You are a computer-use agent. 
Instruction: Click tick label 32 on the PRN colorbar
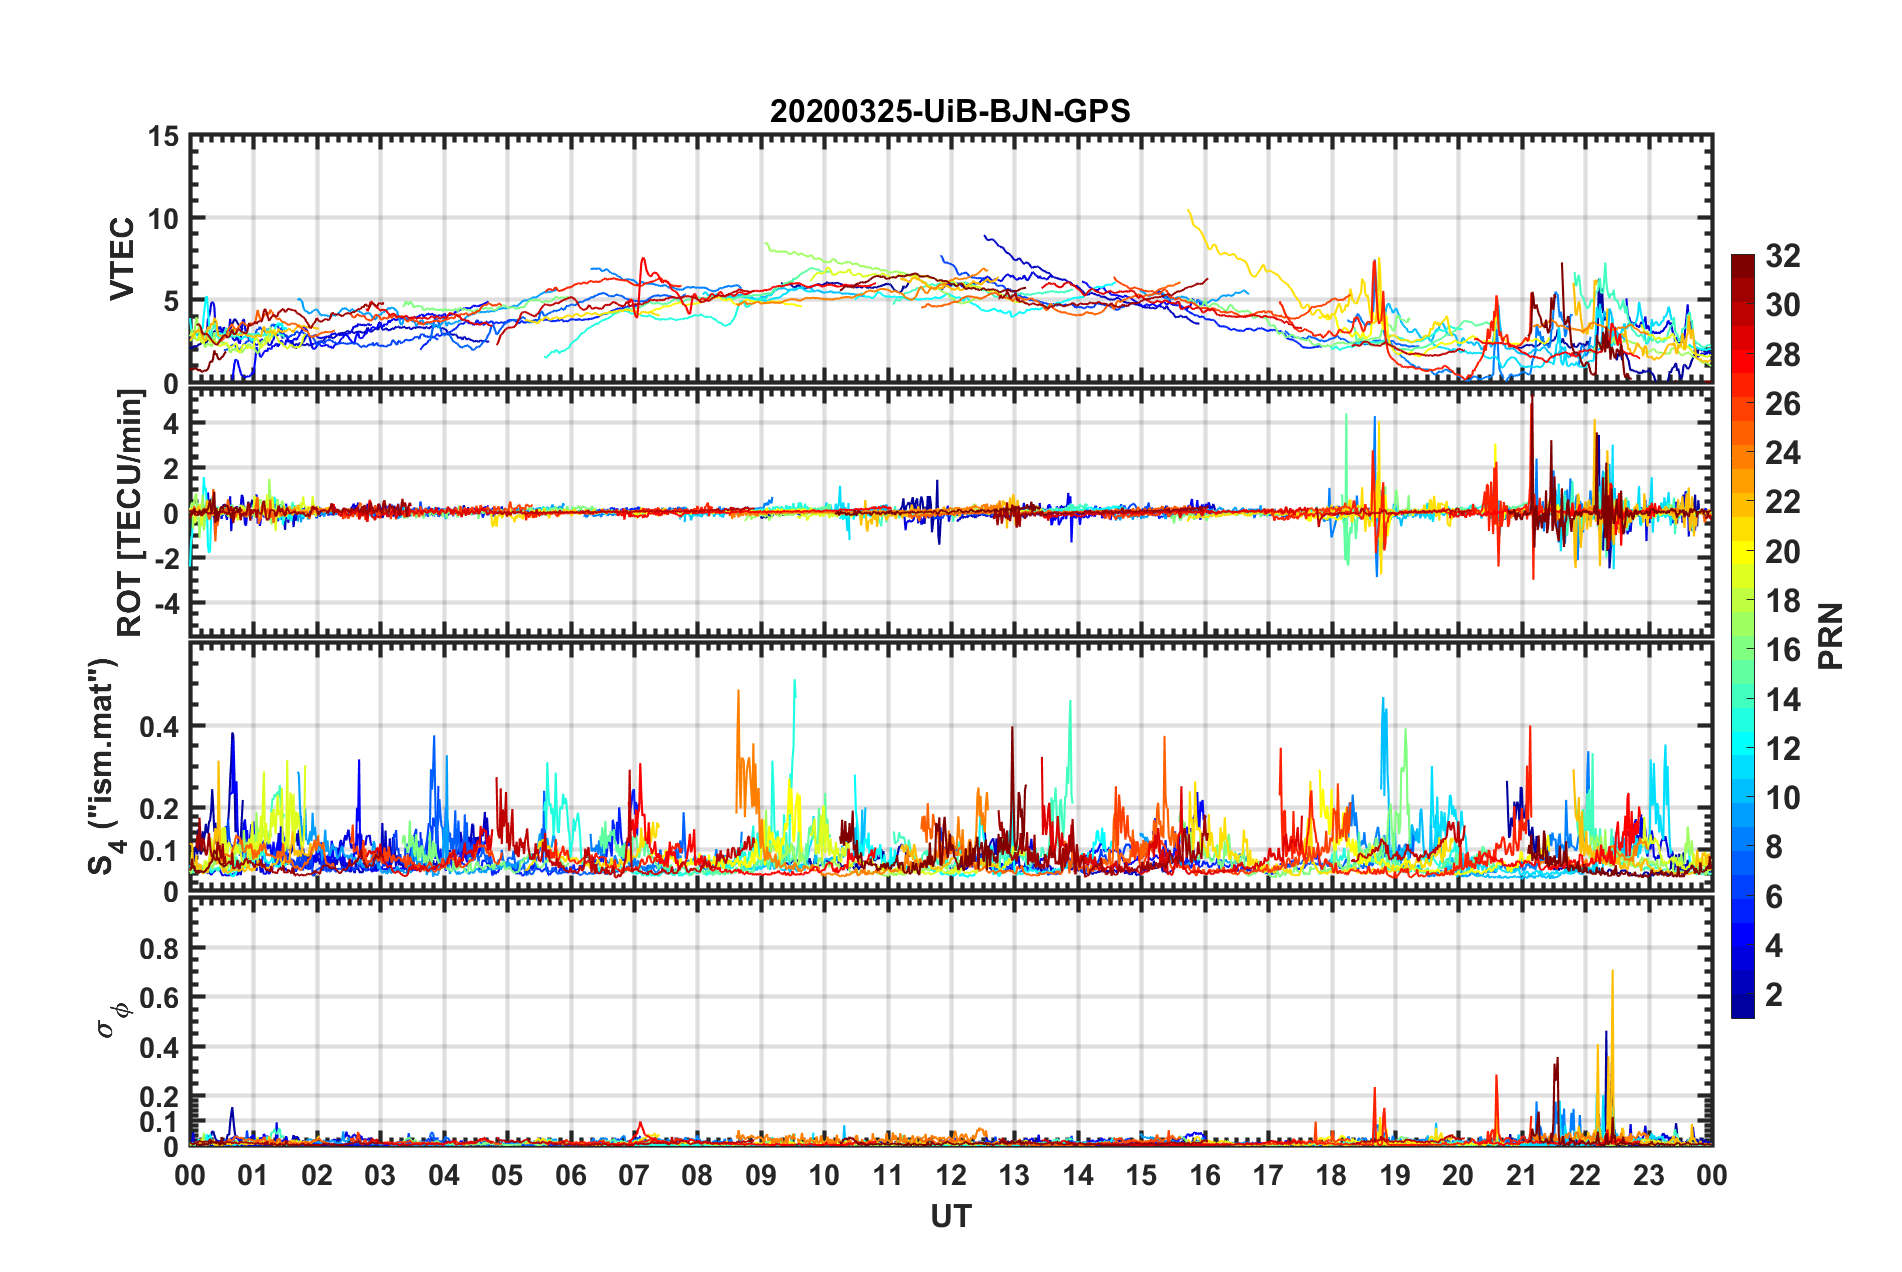tap(1783, 256)
